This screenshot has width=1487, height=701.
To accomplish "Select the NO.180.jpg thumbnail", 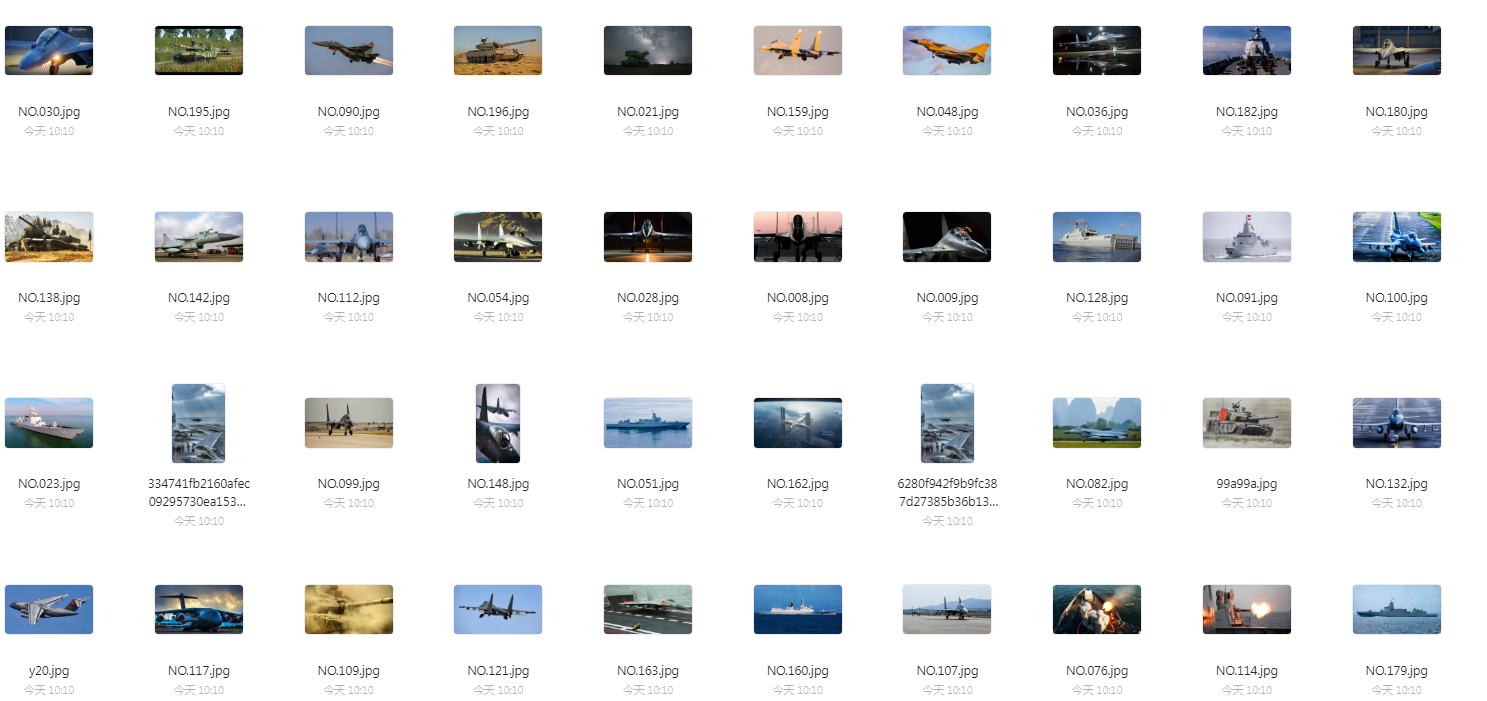I will [1397, 51].
